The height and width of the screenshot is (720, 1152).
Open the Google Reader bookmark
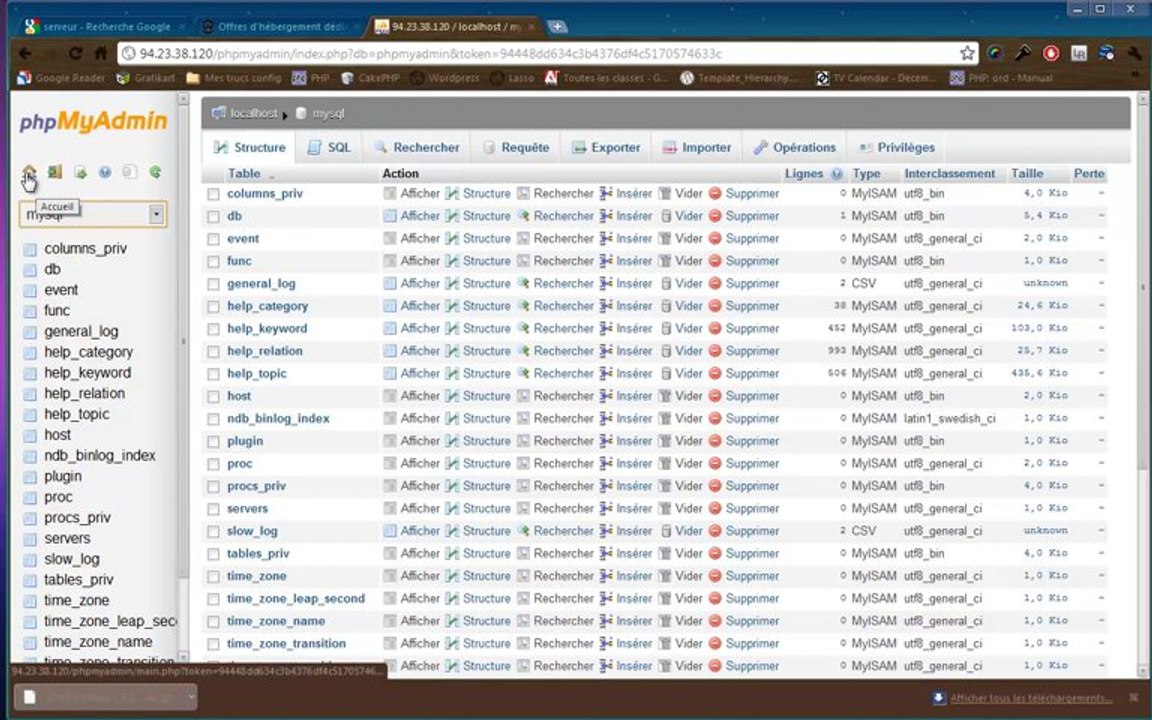pyautogui.click(x=62, y=78)
